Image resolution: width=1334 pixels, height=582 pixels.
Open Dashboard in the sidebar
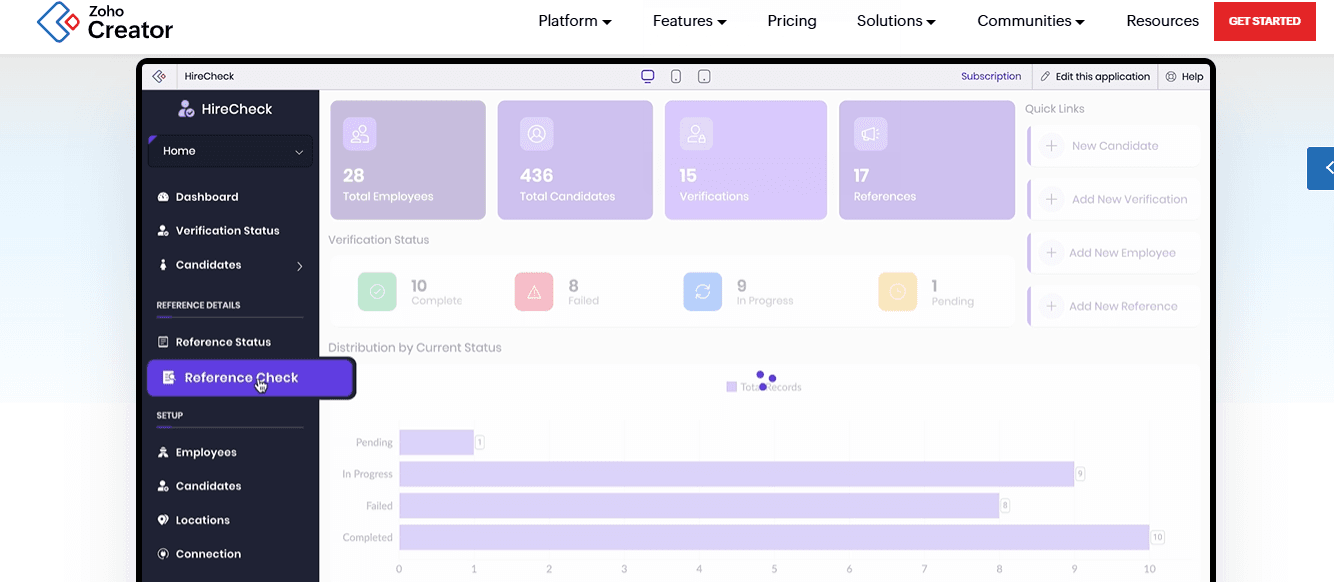207,197
